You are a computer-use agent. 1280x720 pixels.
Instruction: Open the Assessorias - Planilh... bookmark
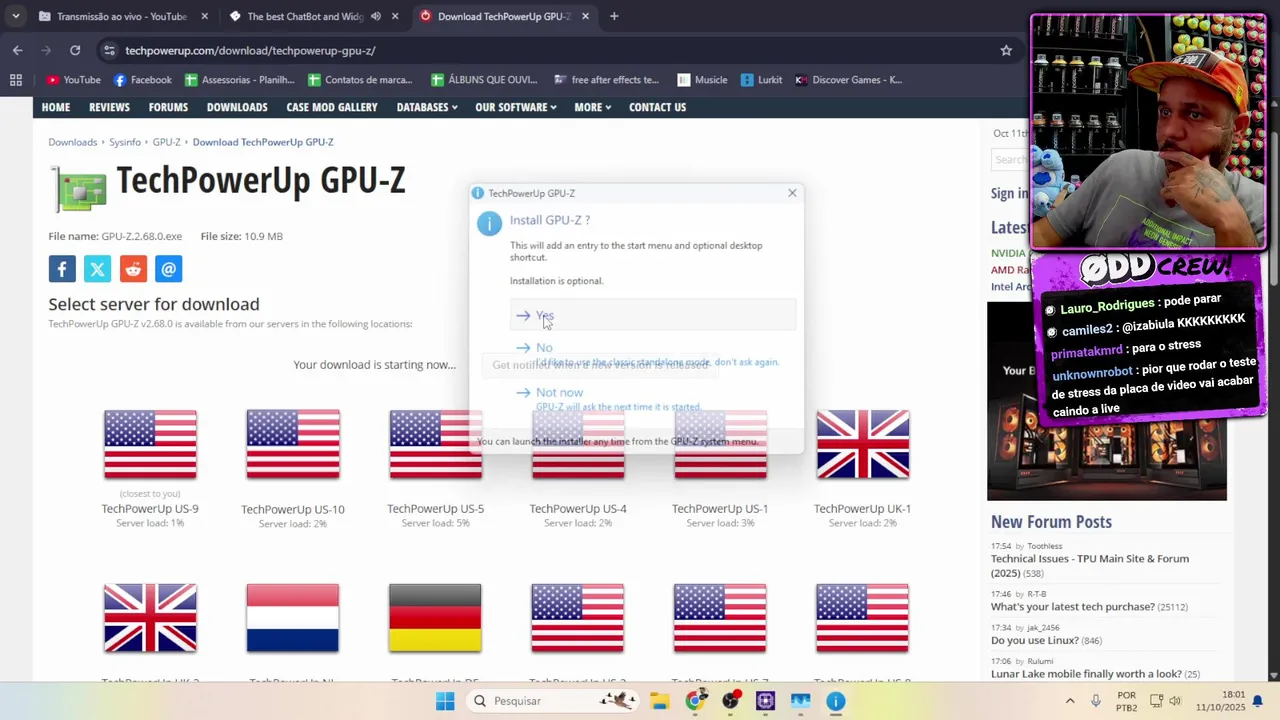click(239, 80)
